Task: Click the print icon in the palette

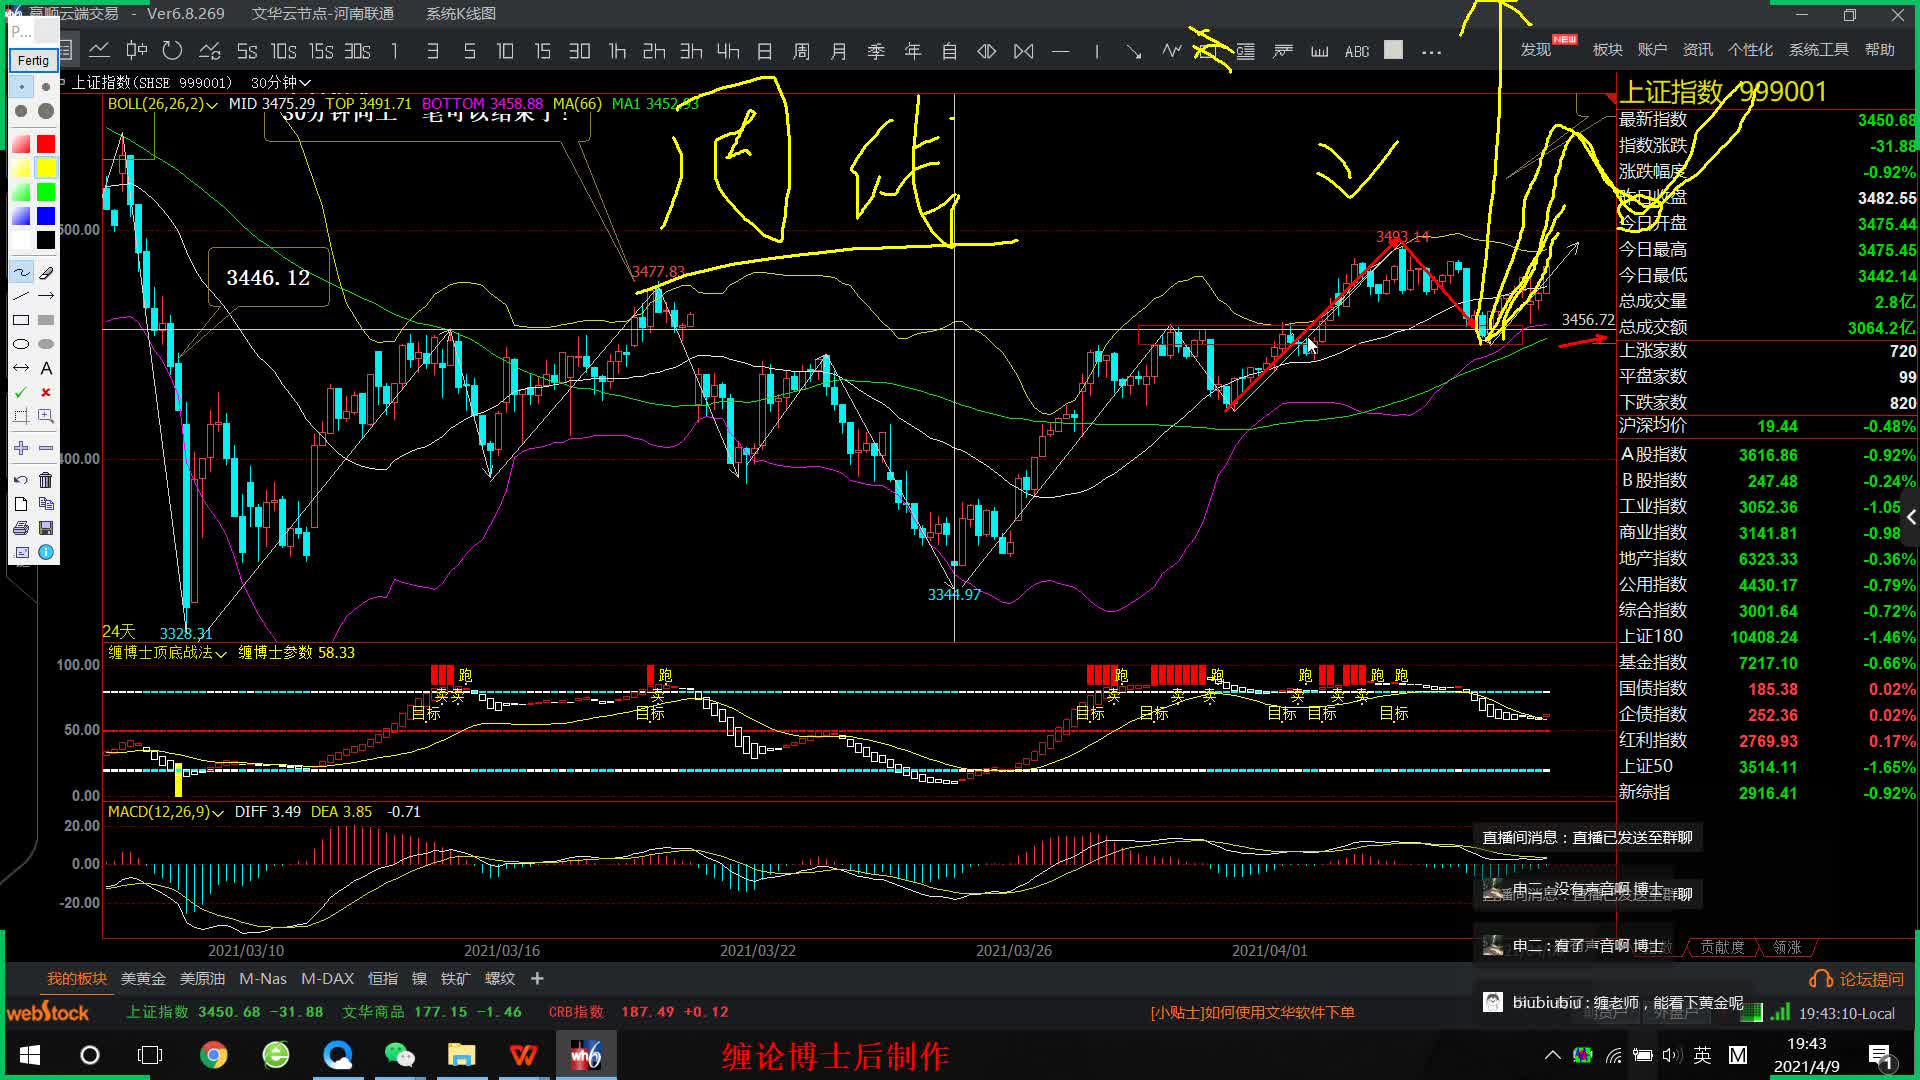Action: (x=21, y=528)
